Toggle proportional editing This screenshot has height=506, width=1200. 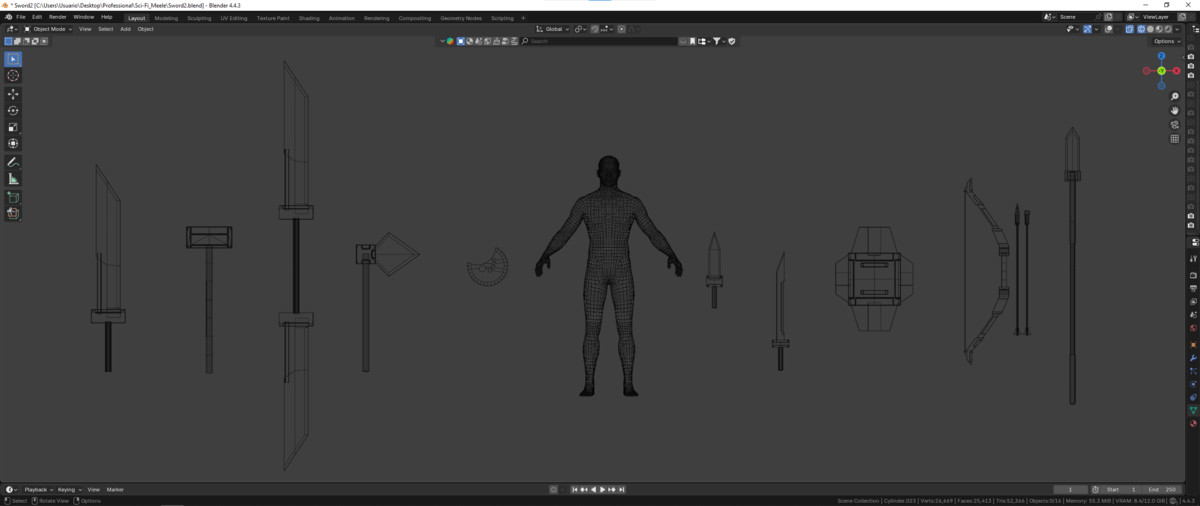[x=621, y=29]
